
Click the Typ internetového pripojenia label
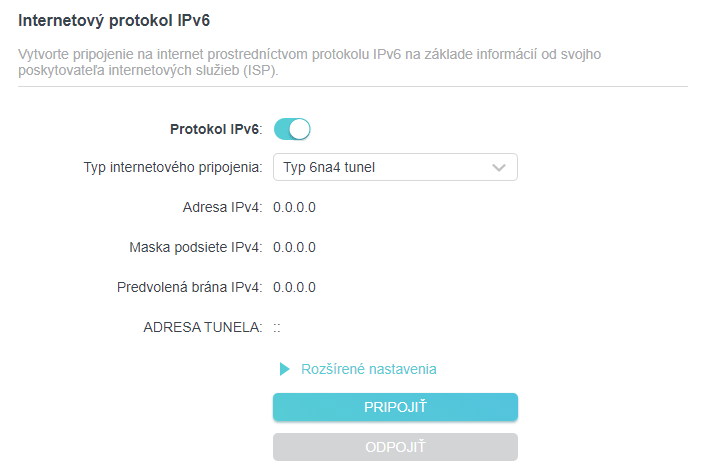(173, 167)
